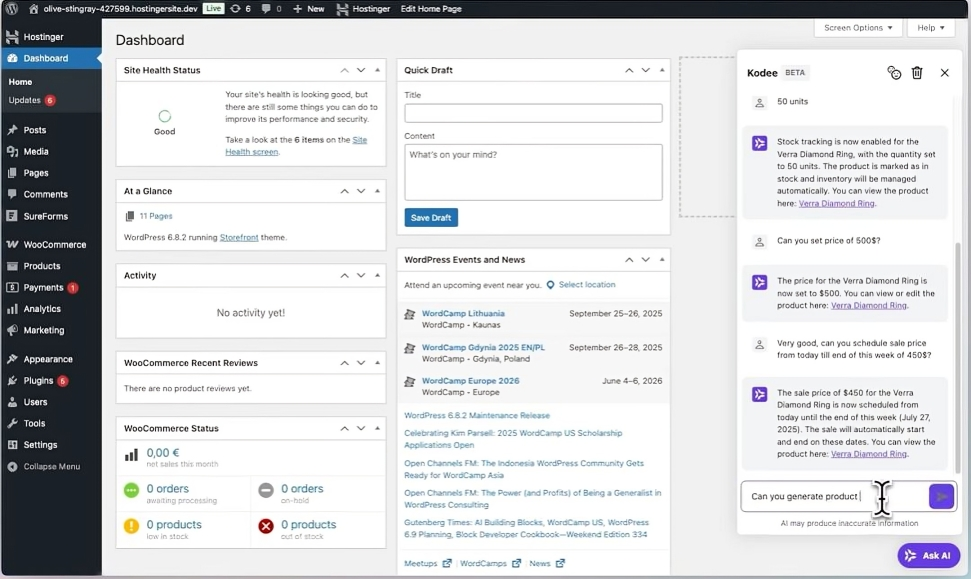Toggle WooCommerce Recent Reviews panel triangle
This screenshot has width=971, height=579.
[x=377, y=362]
